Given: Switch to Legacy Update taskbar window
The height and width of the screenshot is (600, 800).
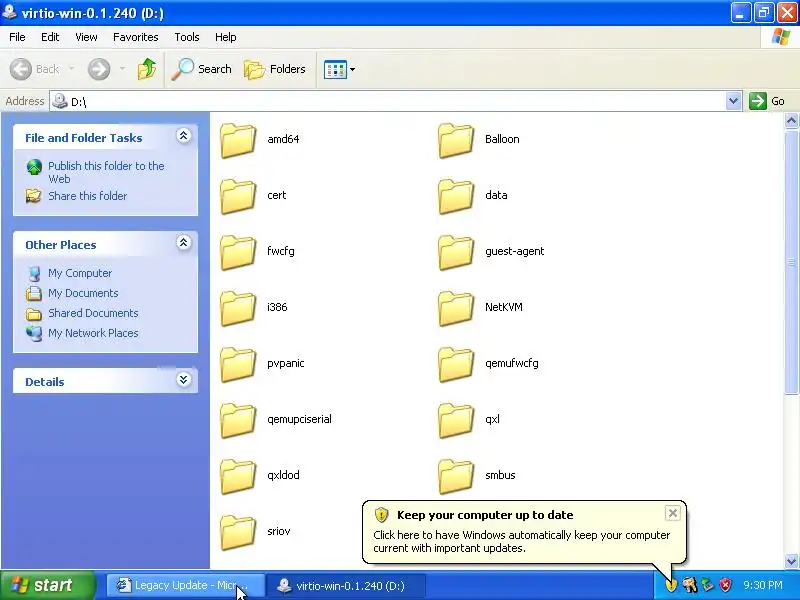Looking at the screenshot, I should [185, 585].
